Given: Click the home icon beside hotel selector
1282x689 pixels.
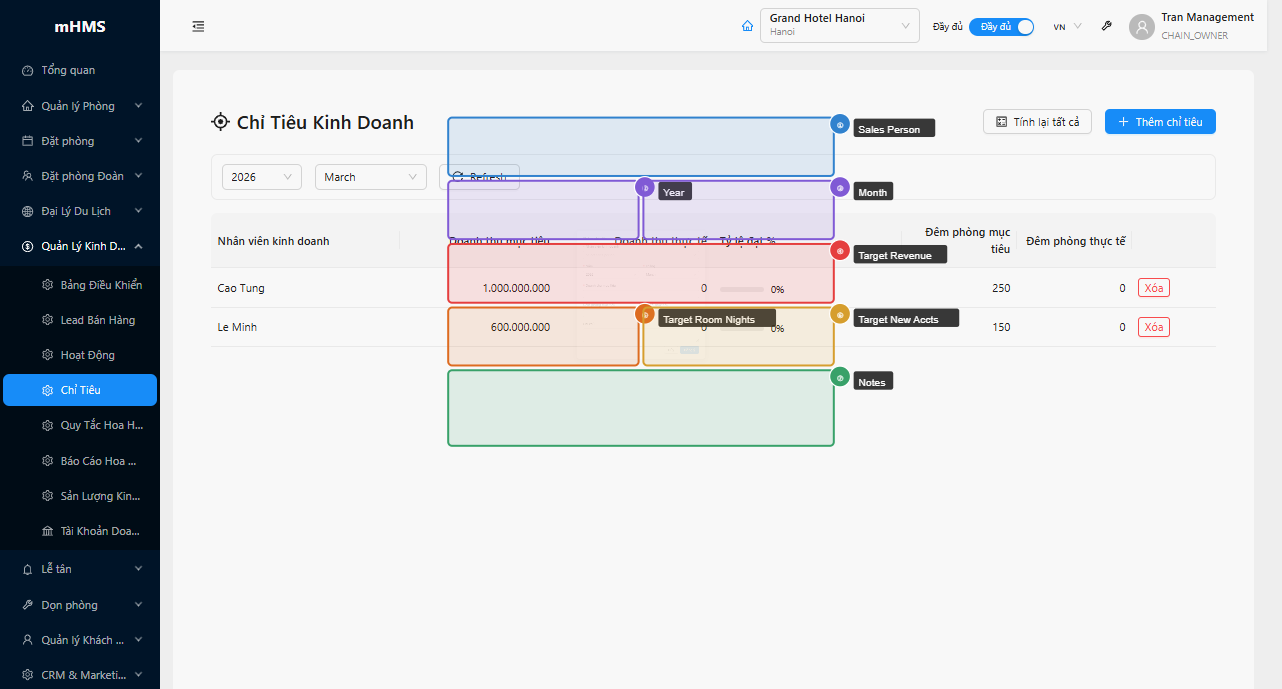Looking at the screenshot, I should point(747,27).
